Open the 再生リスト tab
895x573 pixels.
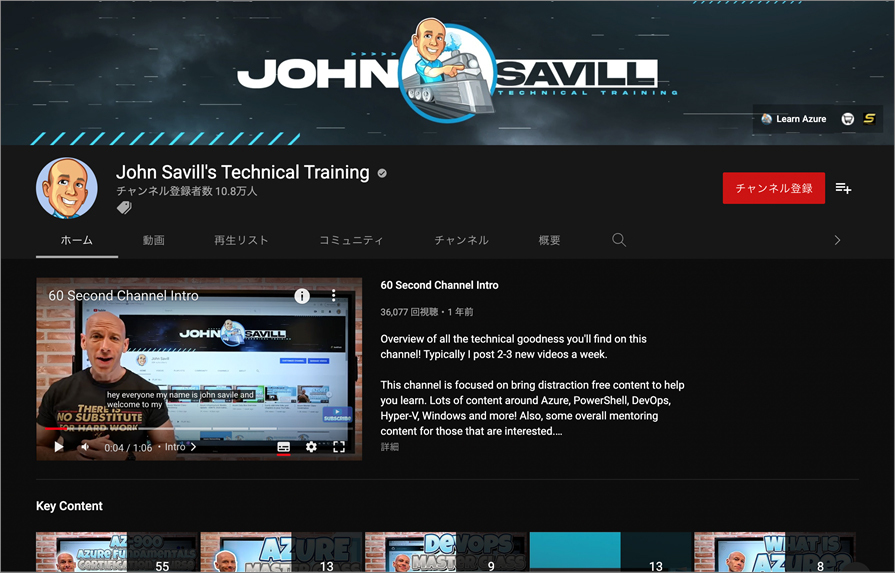[x=241, y=240]
